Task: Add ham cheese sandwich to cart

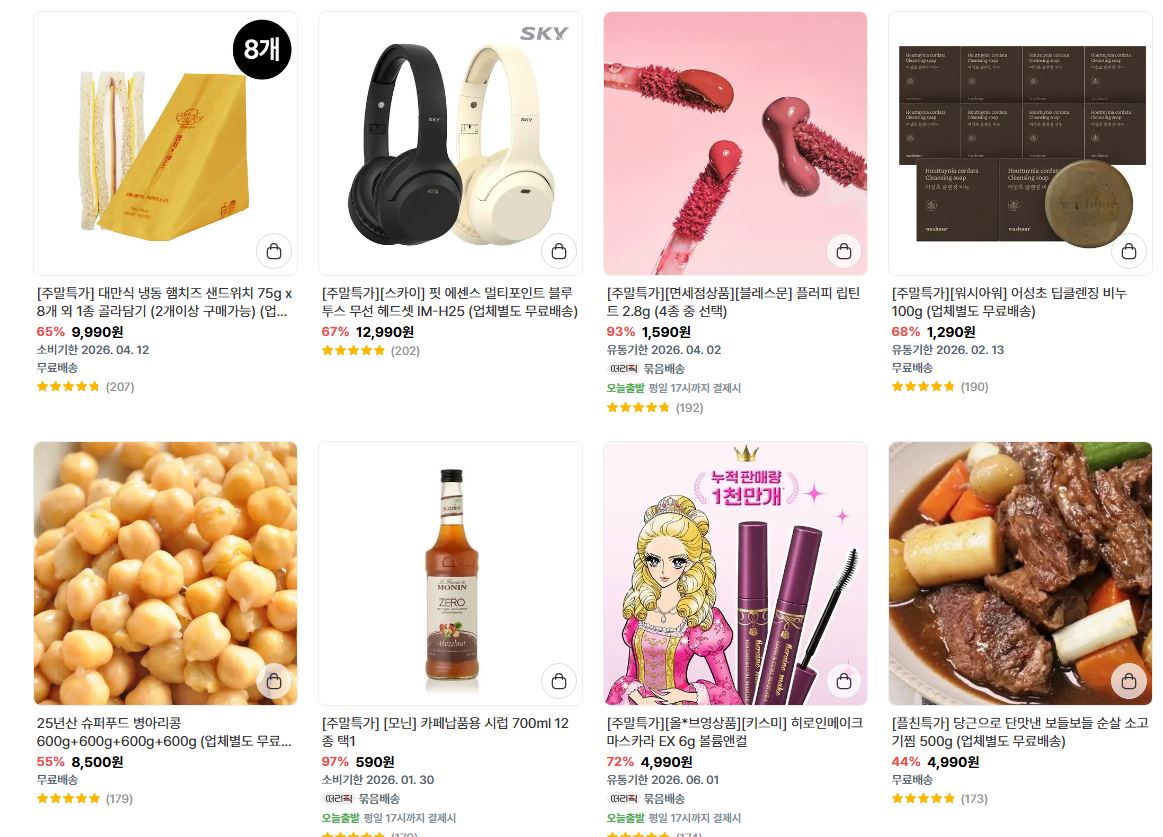Action: [274, 251]
